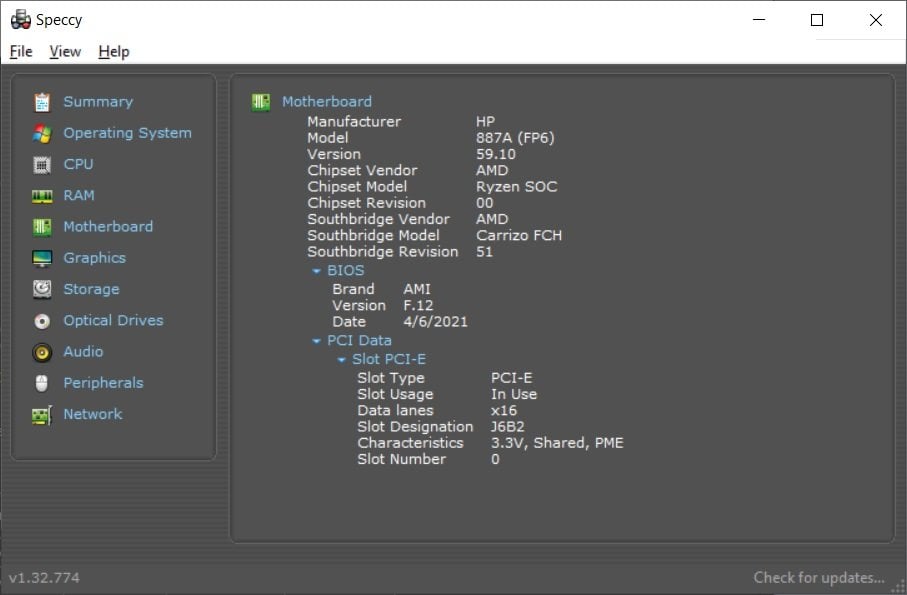907x595 pixels.
Task: Go to the RAM section
Action: (x=79, y=195)
